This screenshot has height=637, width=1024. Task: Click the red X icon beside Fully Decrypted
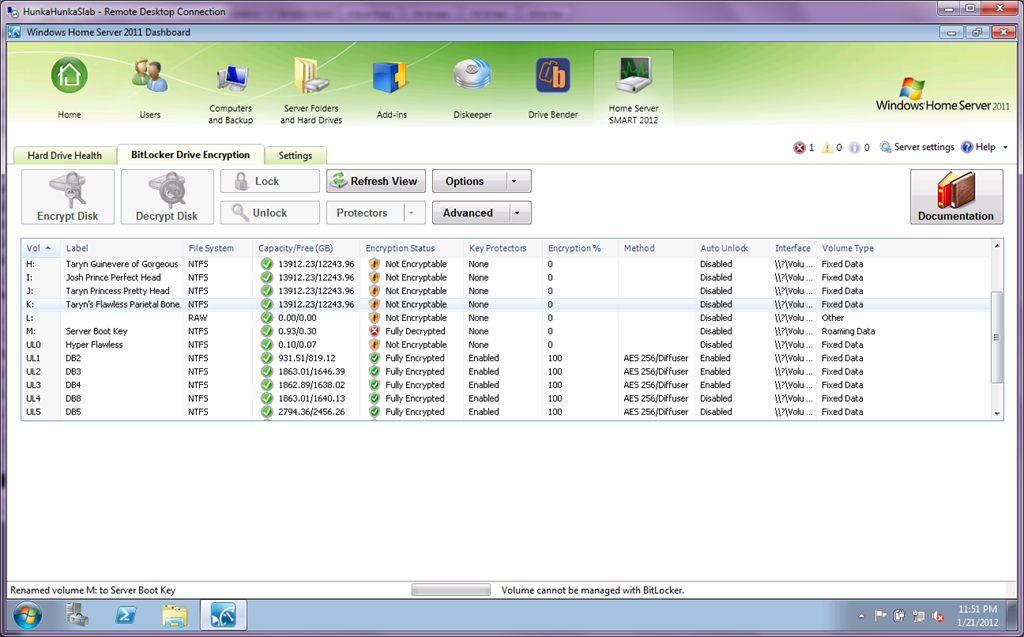click(x=374, y=331)
